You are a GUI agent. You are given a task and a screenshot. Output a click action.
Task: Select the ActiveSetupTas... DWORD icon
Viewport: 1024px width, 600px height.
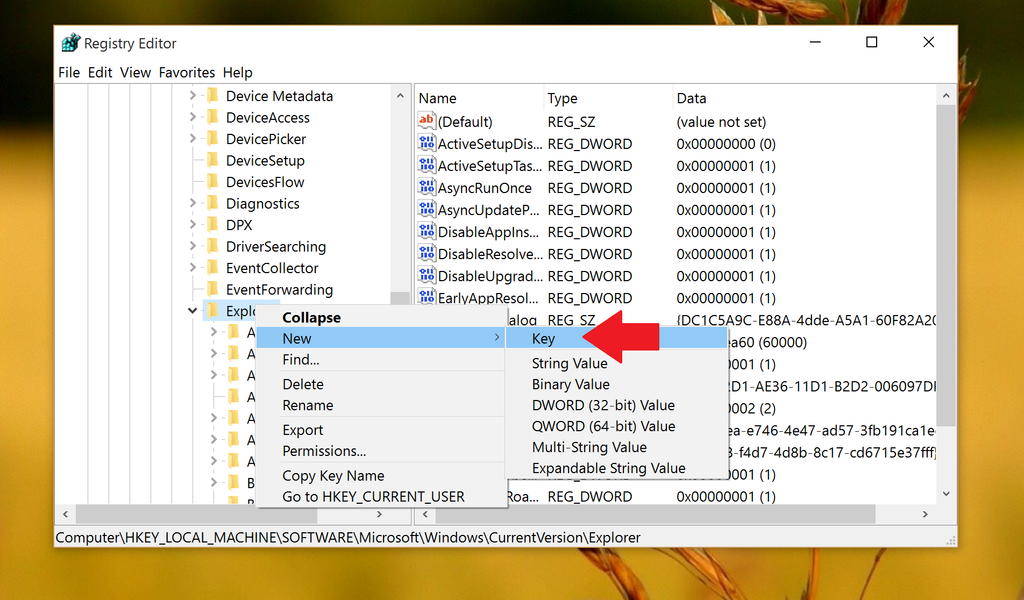426,165
